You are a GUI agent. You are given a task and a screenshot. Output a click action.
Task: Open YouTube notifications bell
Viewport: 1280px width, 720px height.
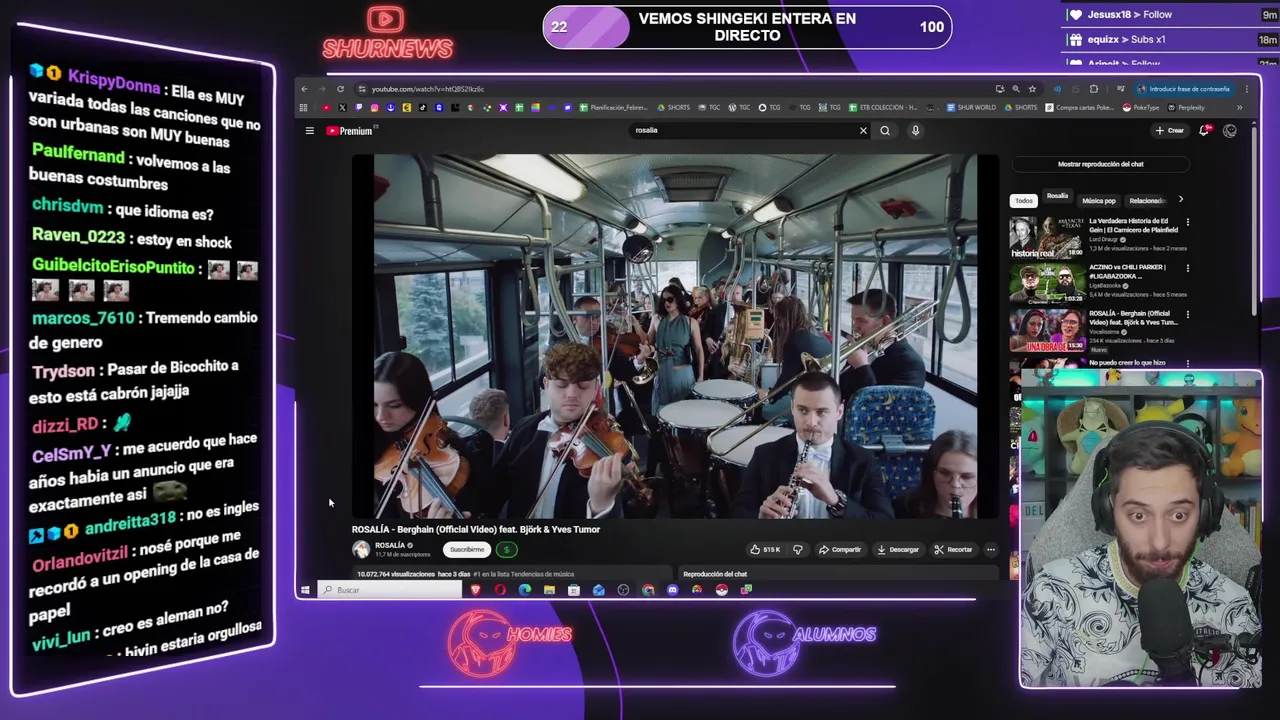[1205, 130]
